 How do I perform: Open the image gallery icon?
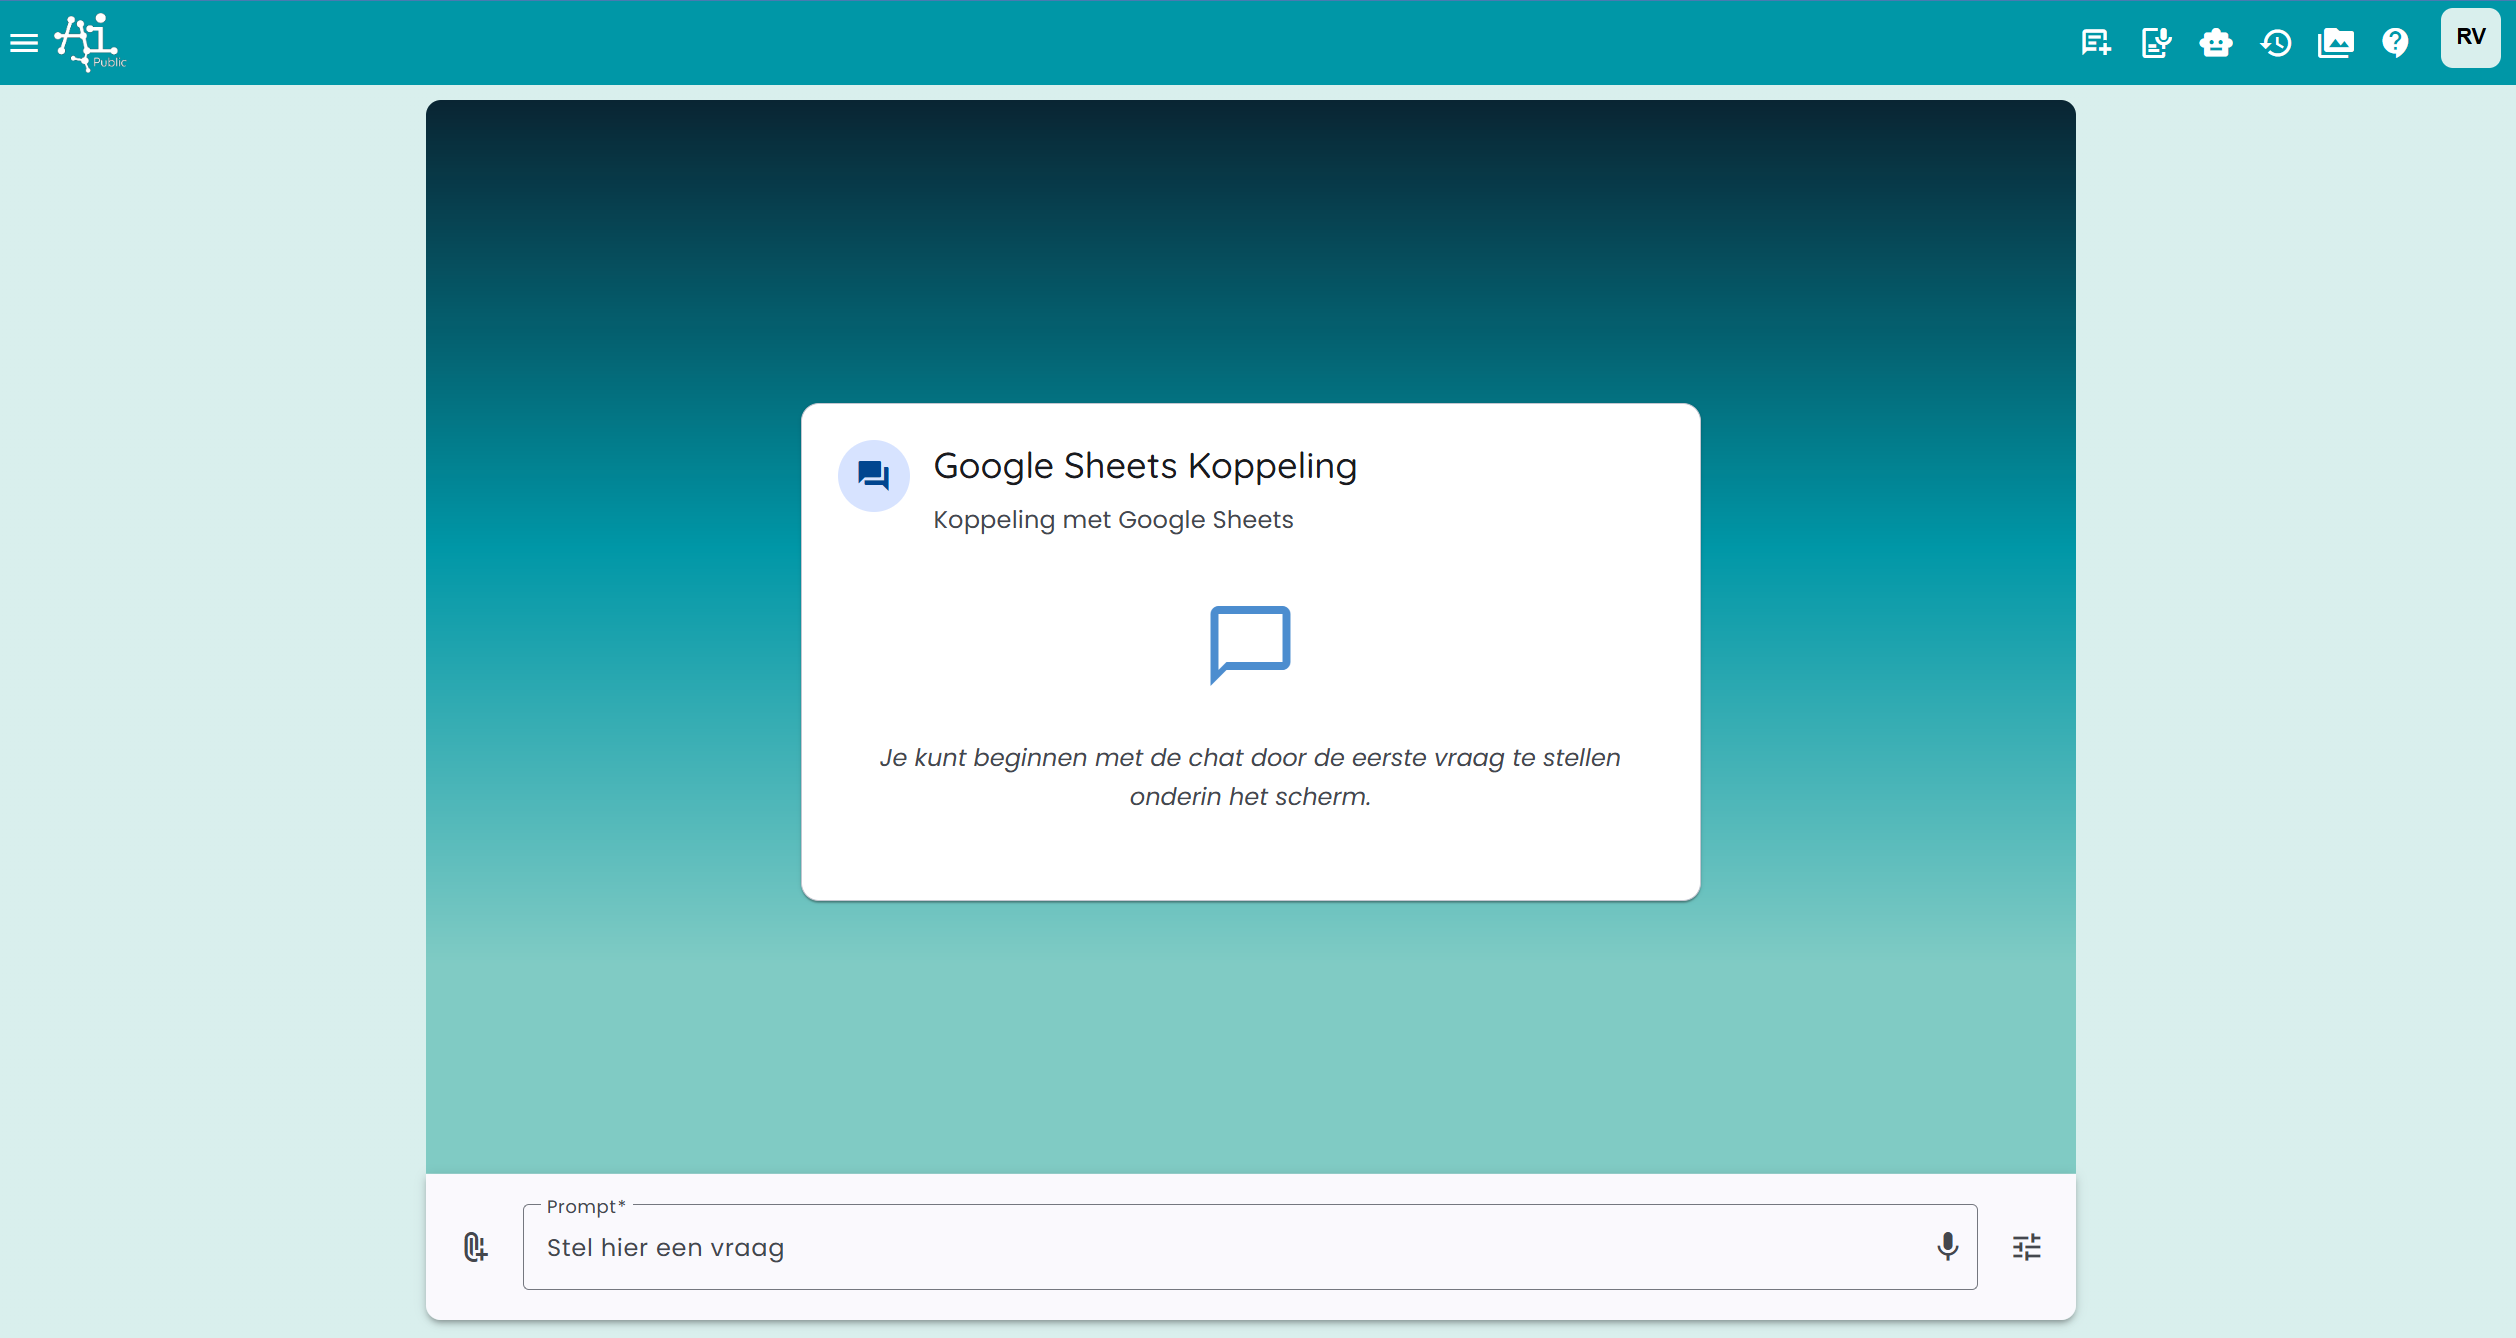[2335, 43]
